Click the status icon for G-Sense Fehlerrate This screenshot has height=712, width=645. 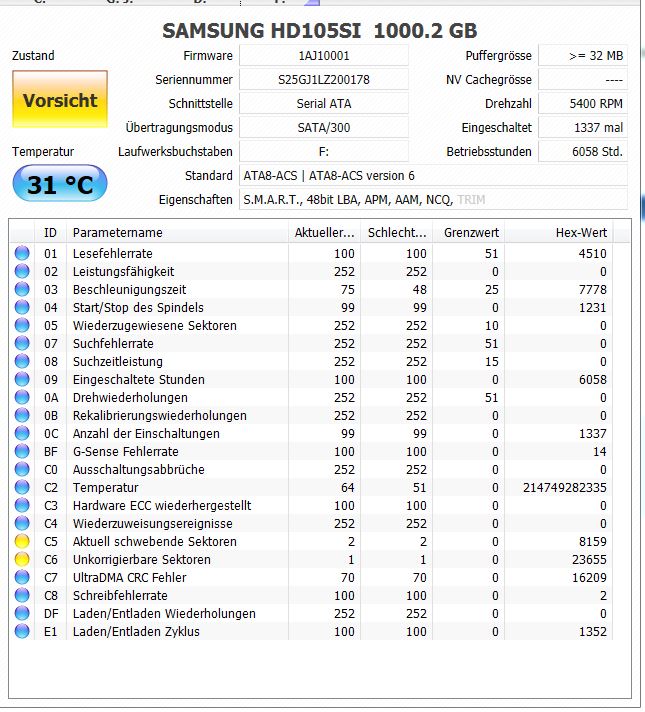pyautogui.click(x=22, y=451)
